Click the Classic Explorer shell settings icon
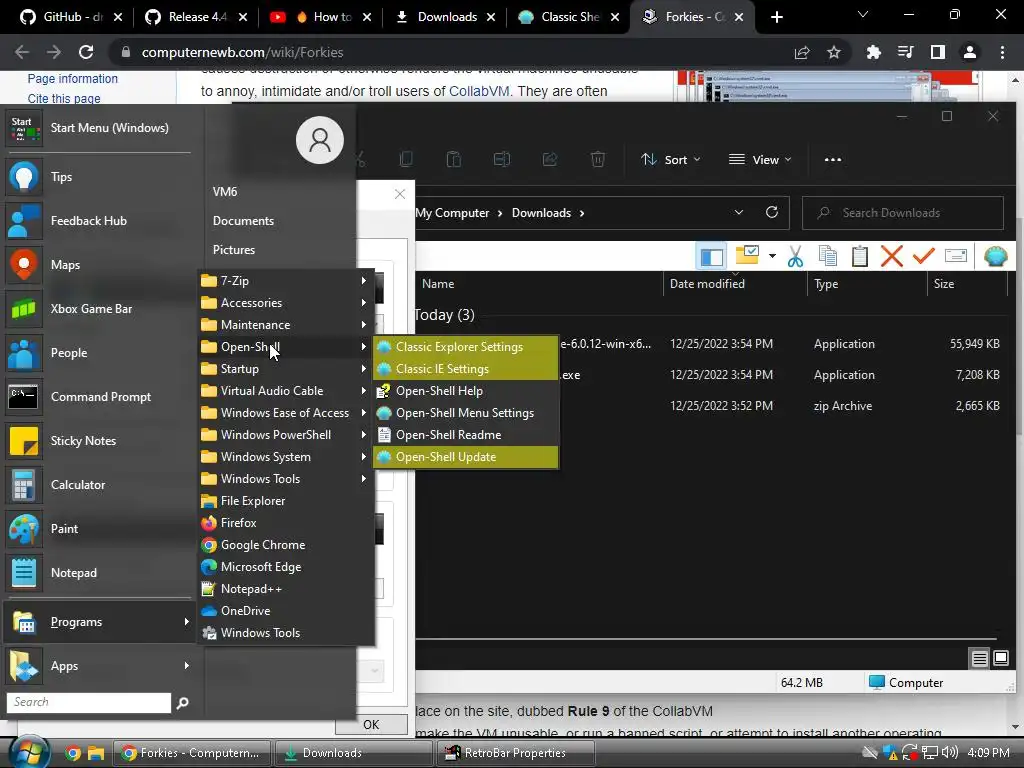Screen dimensions: 1024x768 tap(995, 256)
